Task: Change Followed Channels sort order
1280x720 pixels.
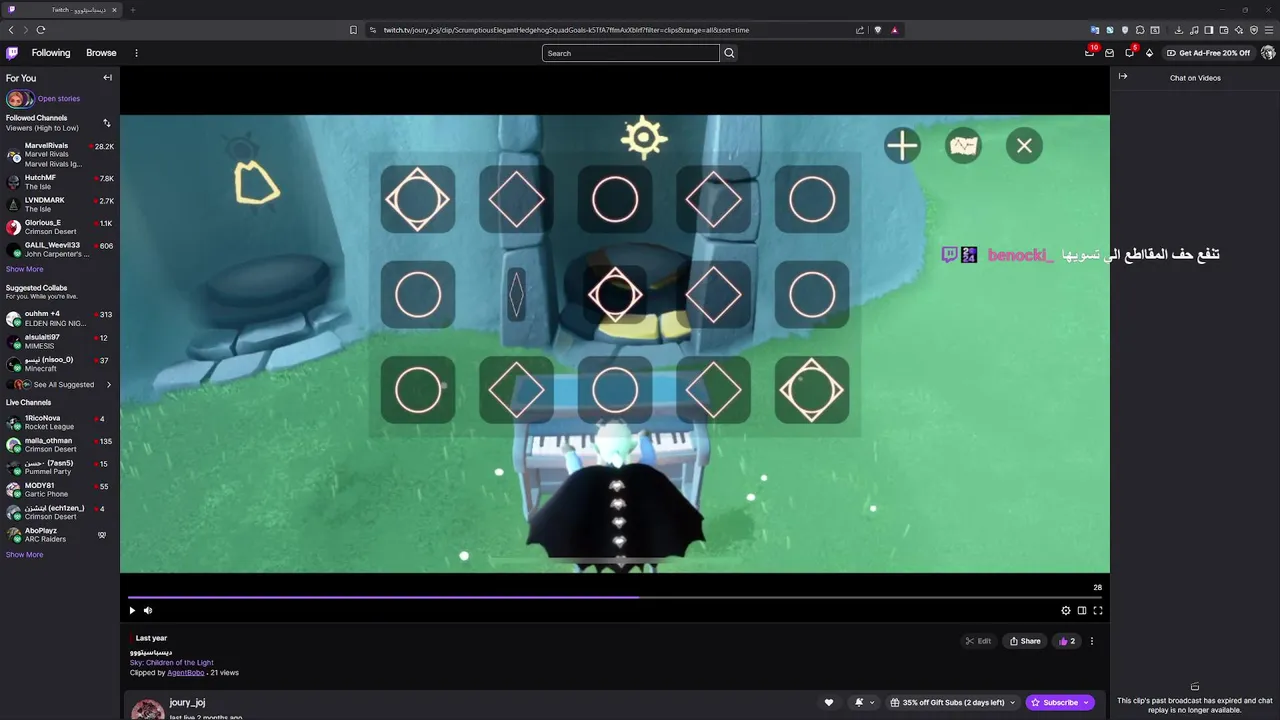Action: tap(107, 123)
